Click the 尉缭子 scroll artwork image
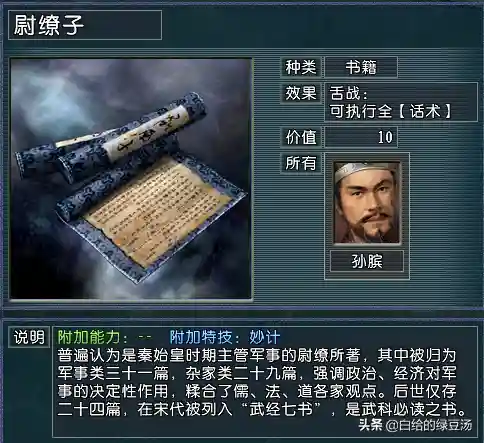Viewport: 484px width, 443px height. coord(131,179)
